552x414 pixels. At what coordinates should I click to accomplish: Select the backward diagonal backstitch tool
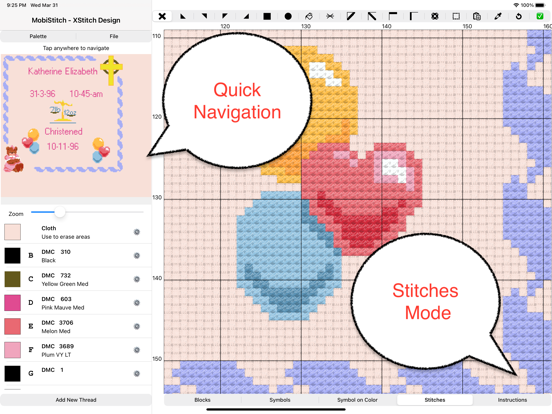point(372,16)
